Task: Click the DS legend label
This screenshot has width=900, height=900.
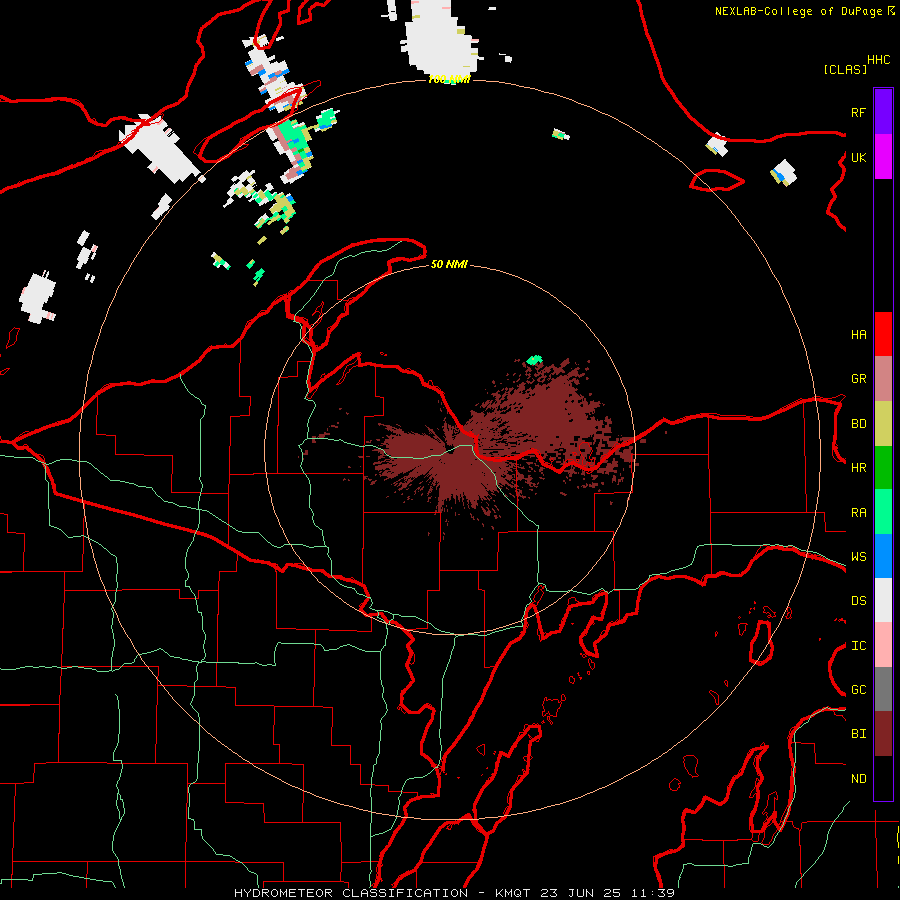Action: click(858, 601)
